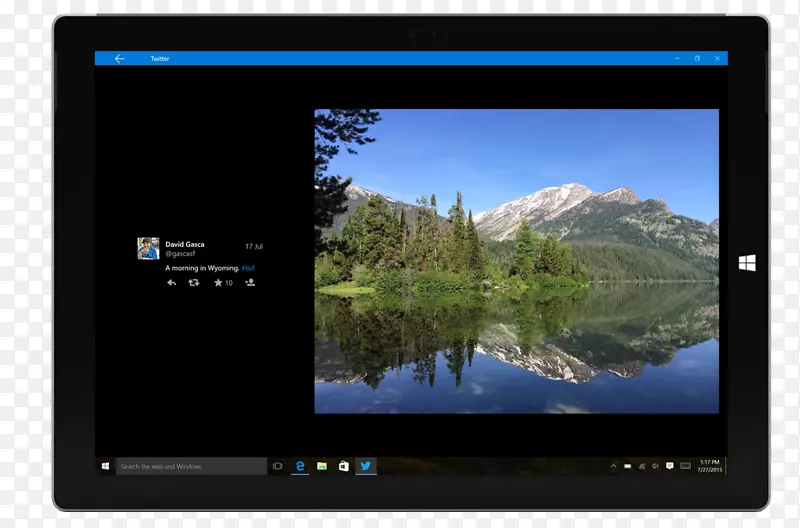Restore down the Twitter window

point(697,59)
